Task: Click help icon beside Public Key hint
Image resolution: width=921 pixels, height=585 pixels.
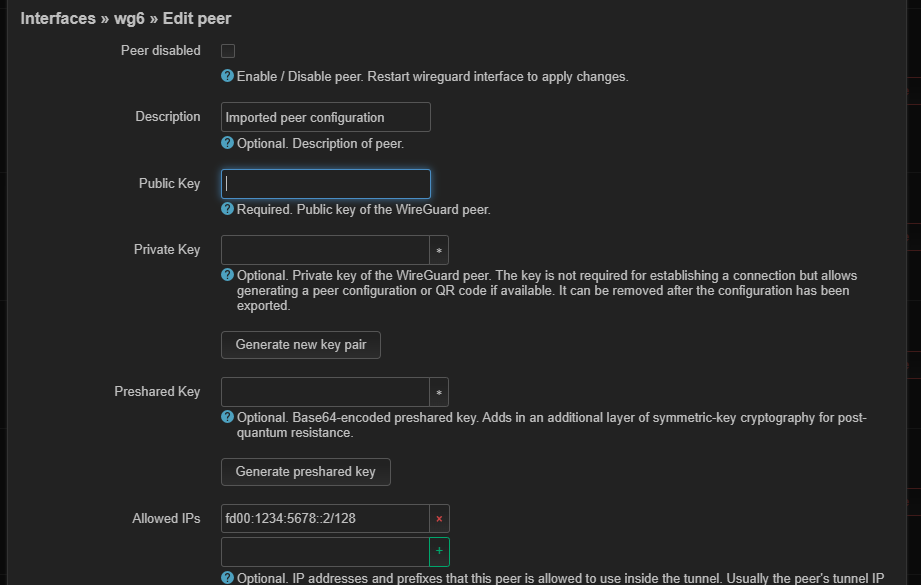Action: coord(227,210)
